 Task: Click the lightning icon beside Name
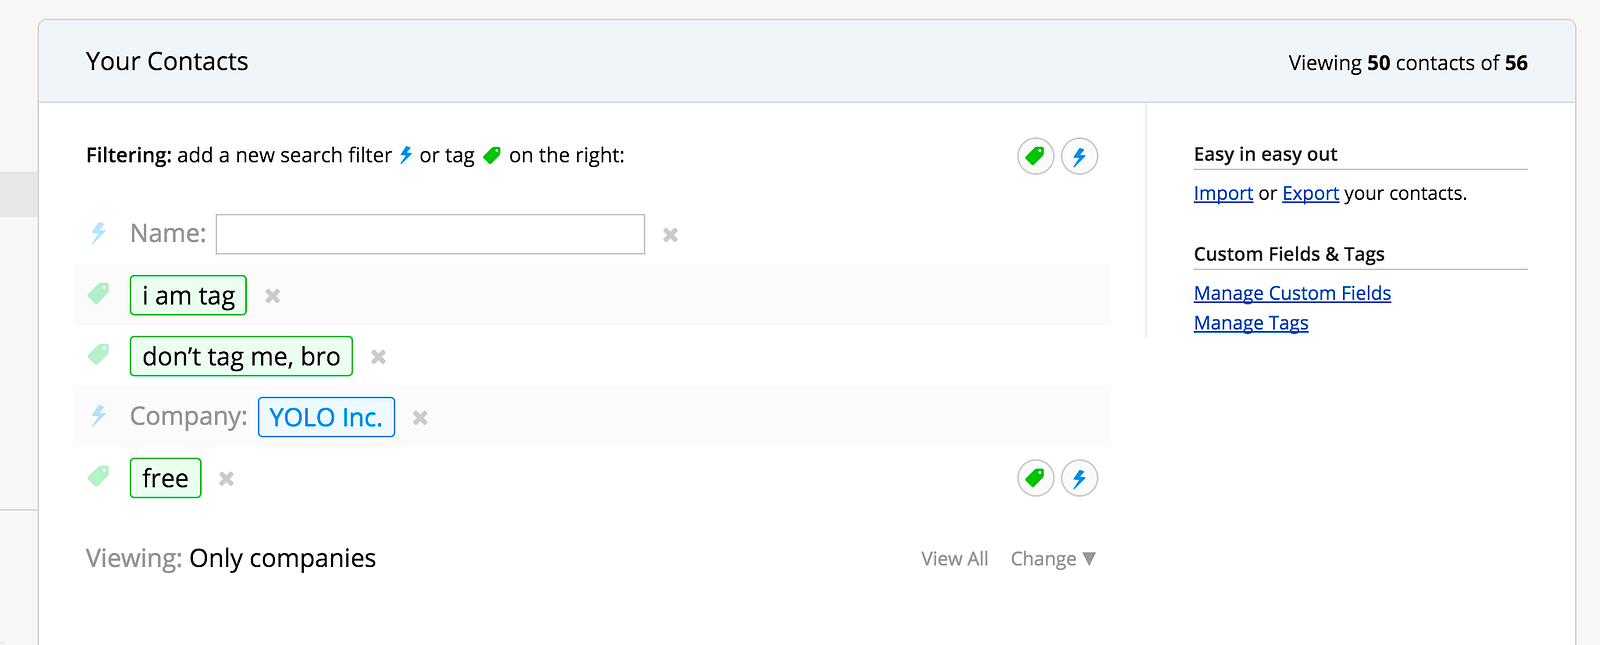click(98, 233)
